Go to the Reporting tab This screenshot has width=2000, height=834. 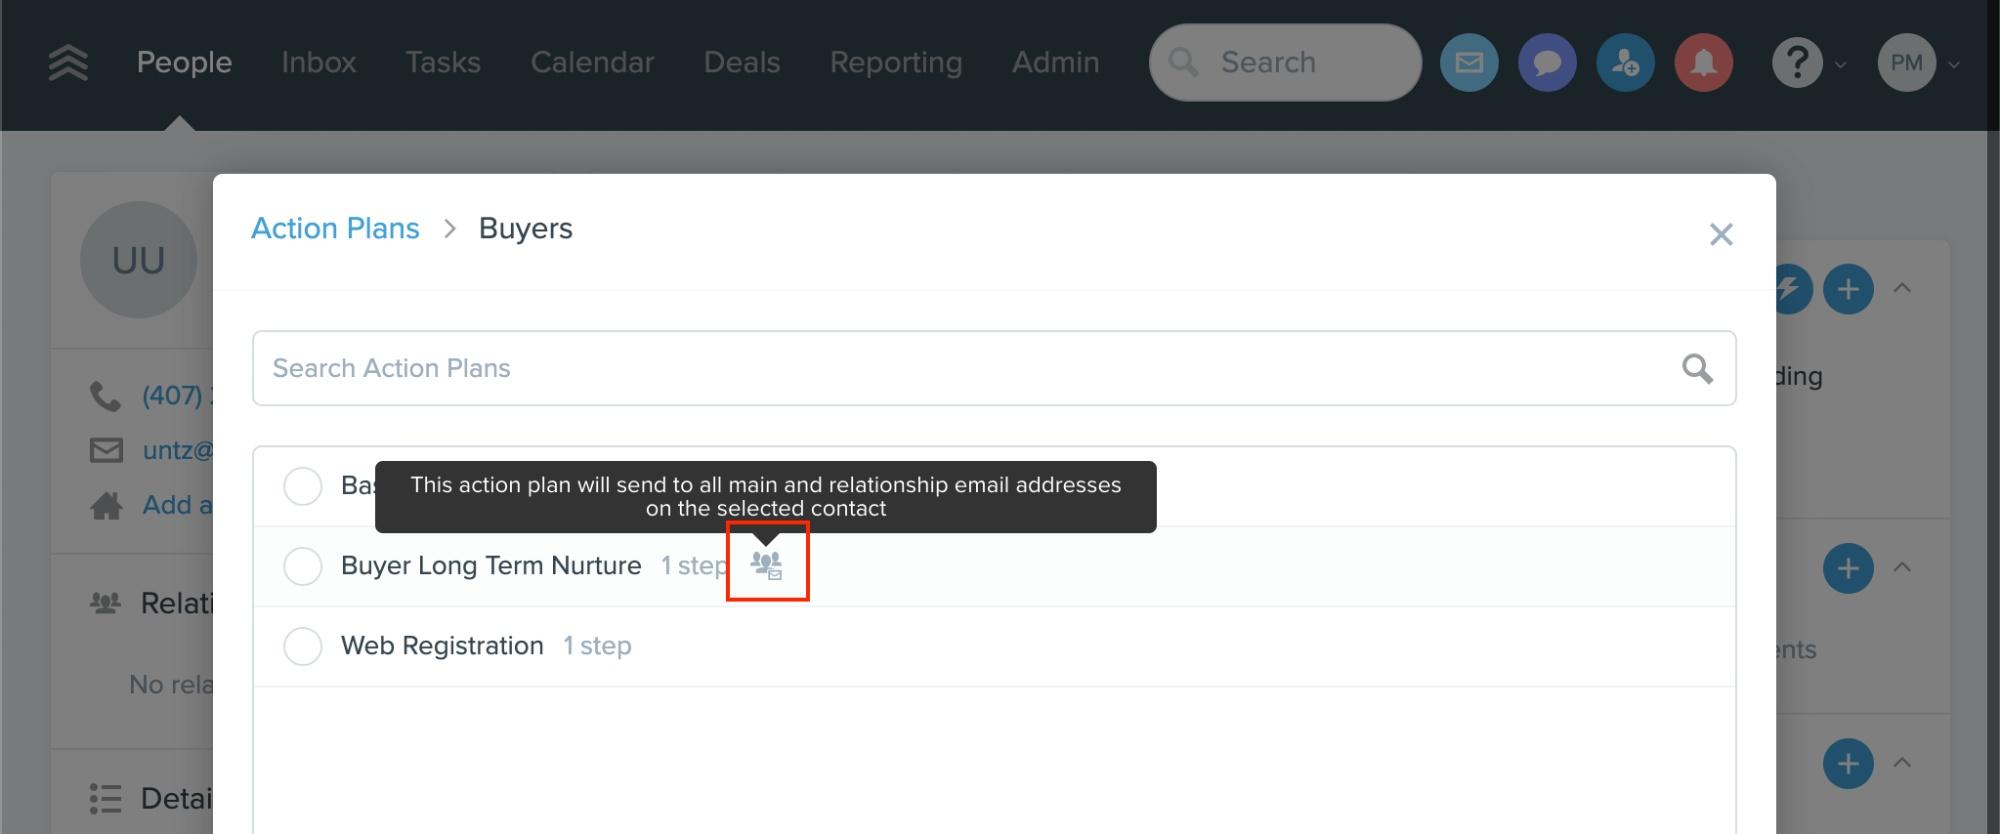896,62
